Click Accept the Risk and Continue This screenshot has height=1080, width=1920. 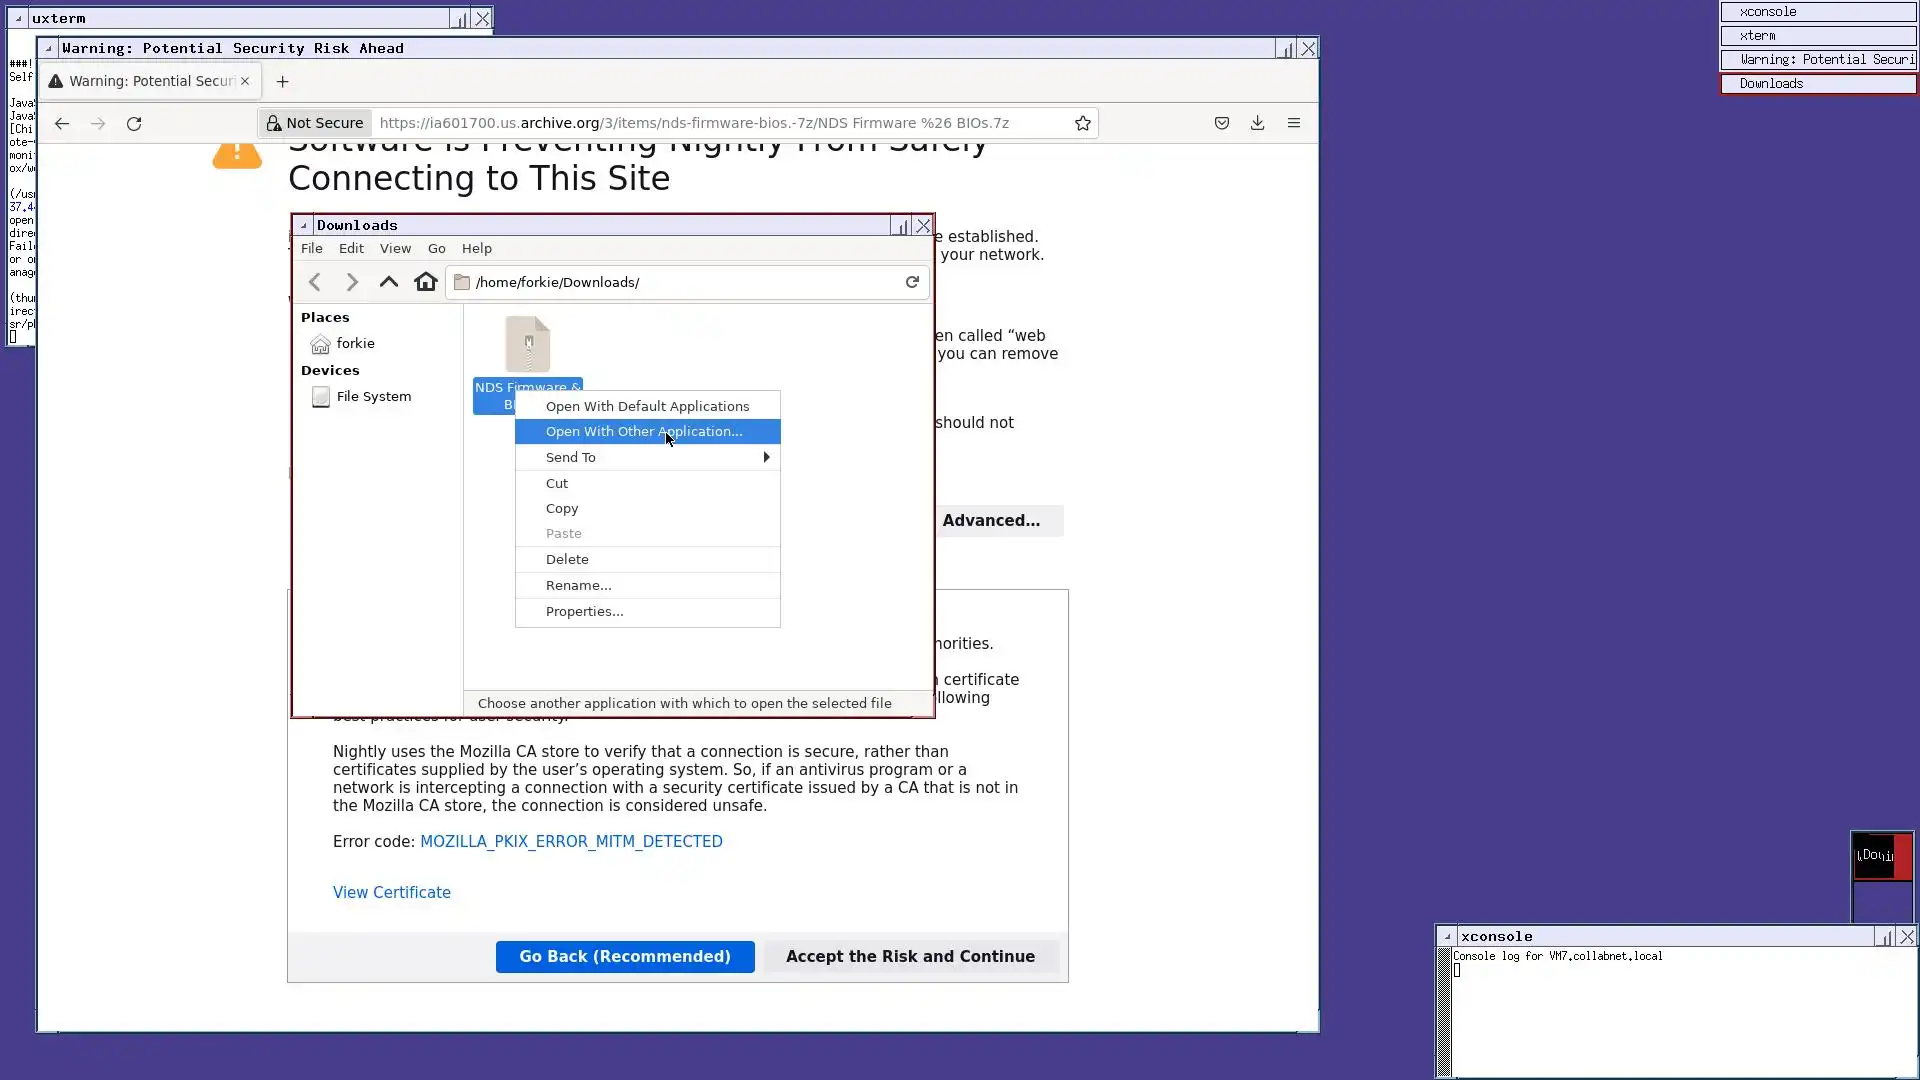(909, 957)
